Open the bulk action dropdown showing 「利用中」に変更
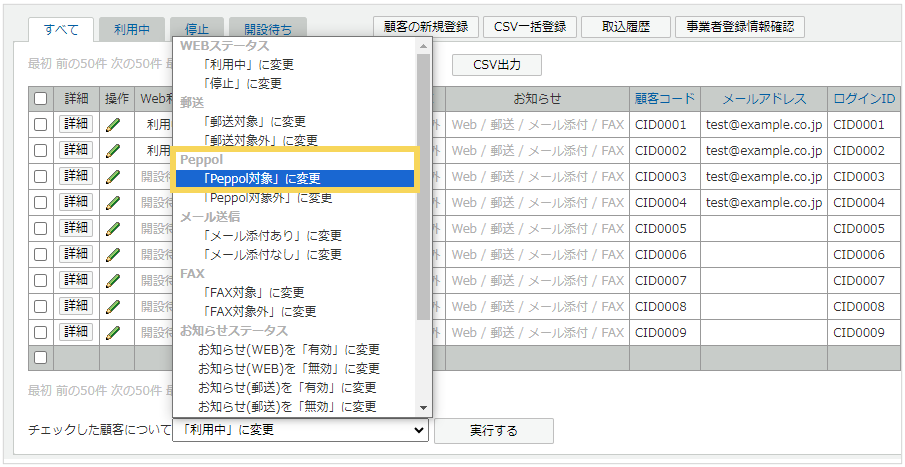The width and height of the screenshot is (905, 467). [300, 430]
